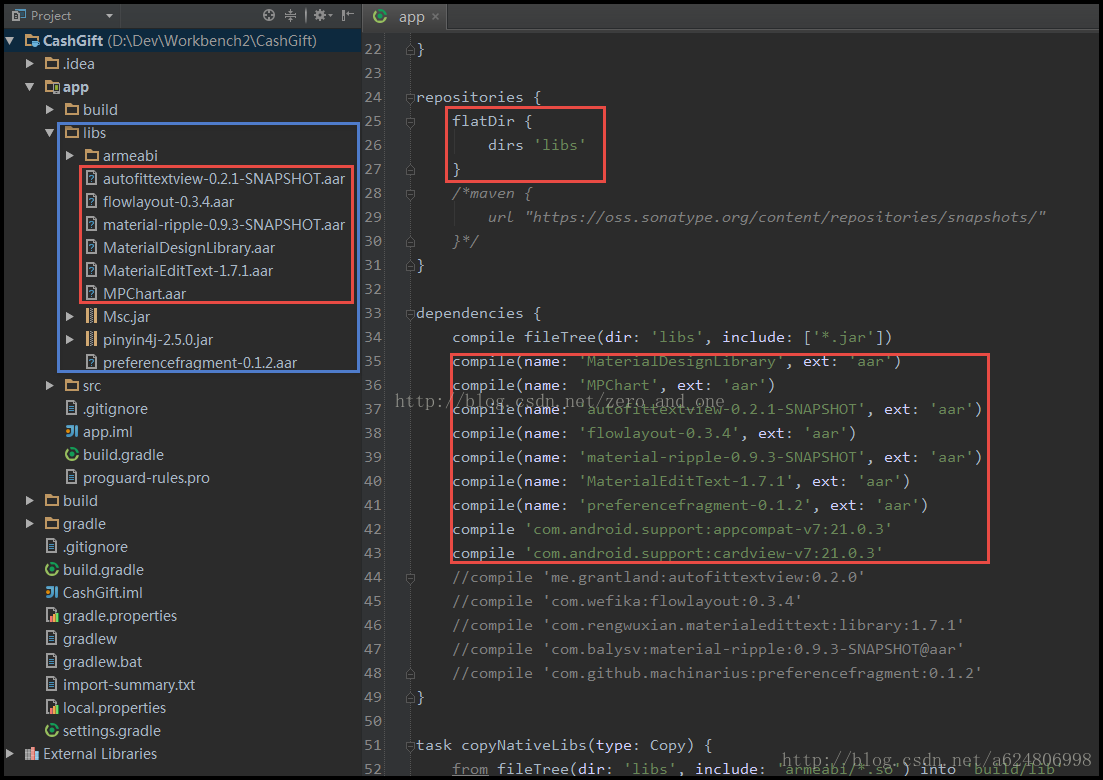Click the libs folder icon
The width and height of the screenshot is (1103, 780).
(72, 132)
